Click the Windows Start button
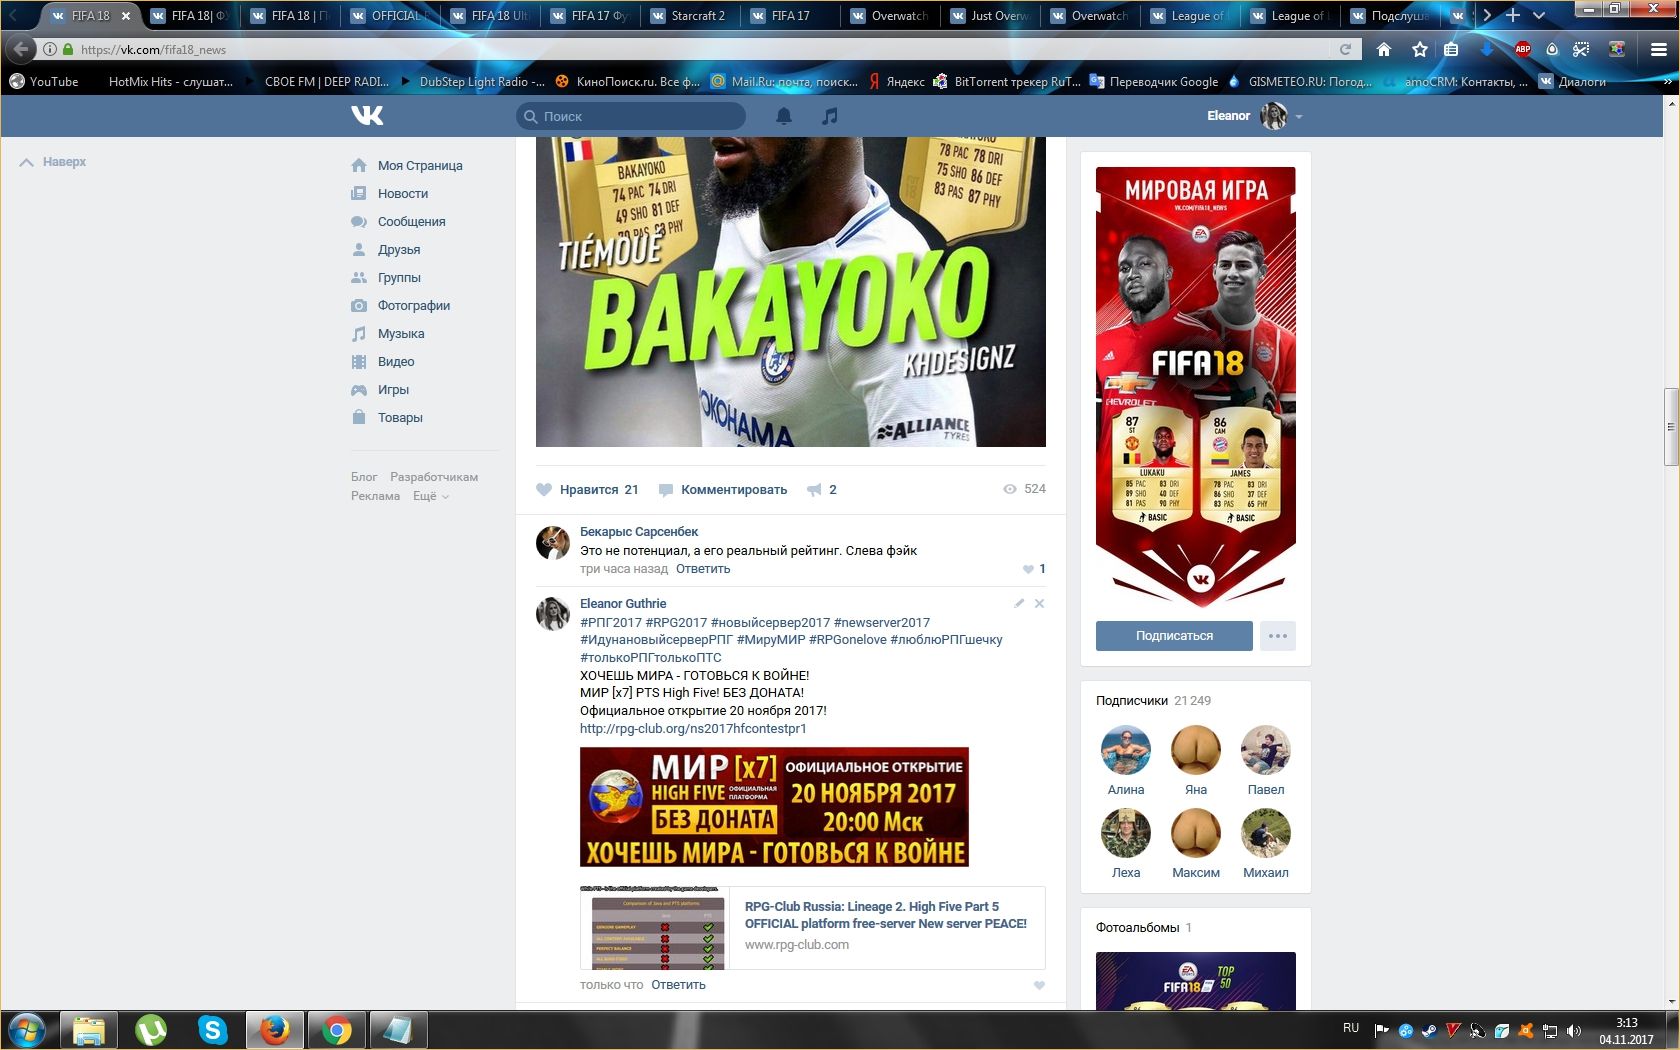The width and height of the screenshot is (1680, 1050). [27, 1029]
